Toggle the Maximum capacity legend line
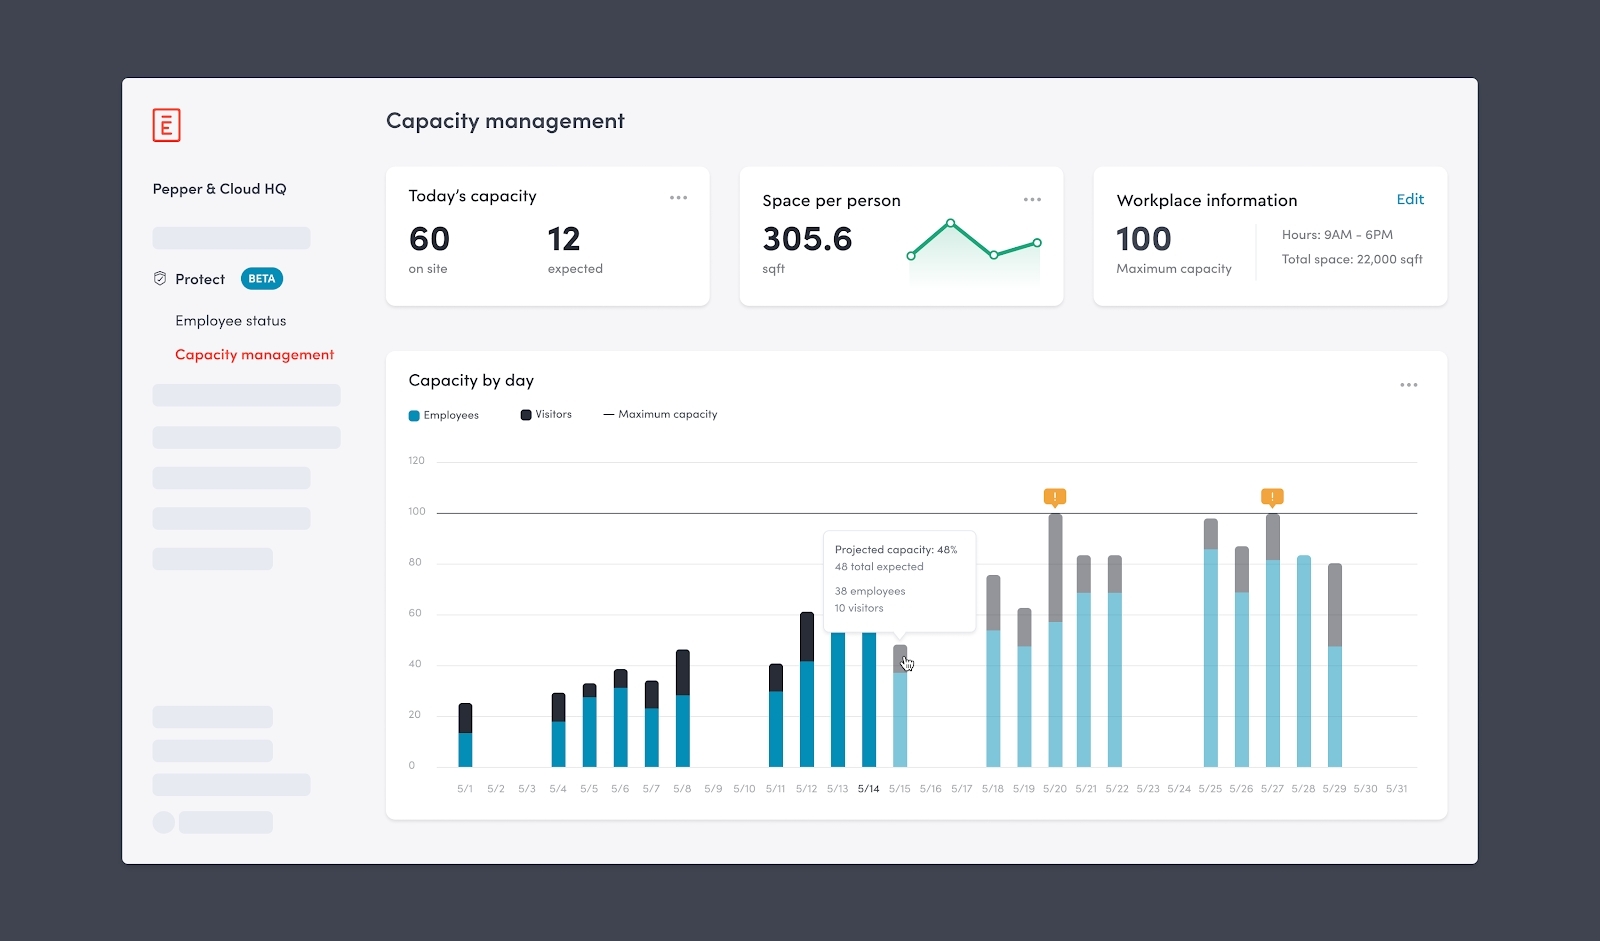The height and width of the screenshot is (941, 1600). (660, 414)
